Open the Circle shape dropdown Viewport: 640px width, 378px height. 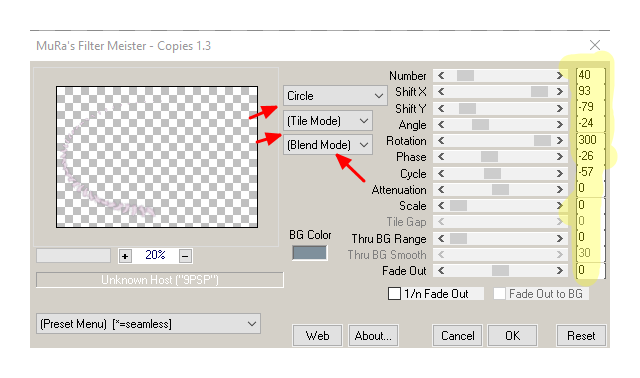tap(335, 96)
